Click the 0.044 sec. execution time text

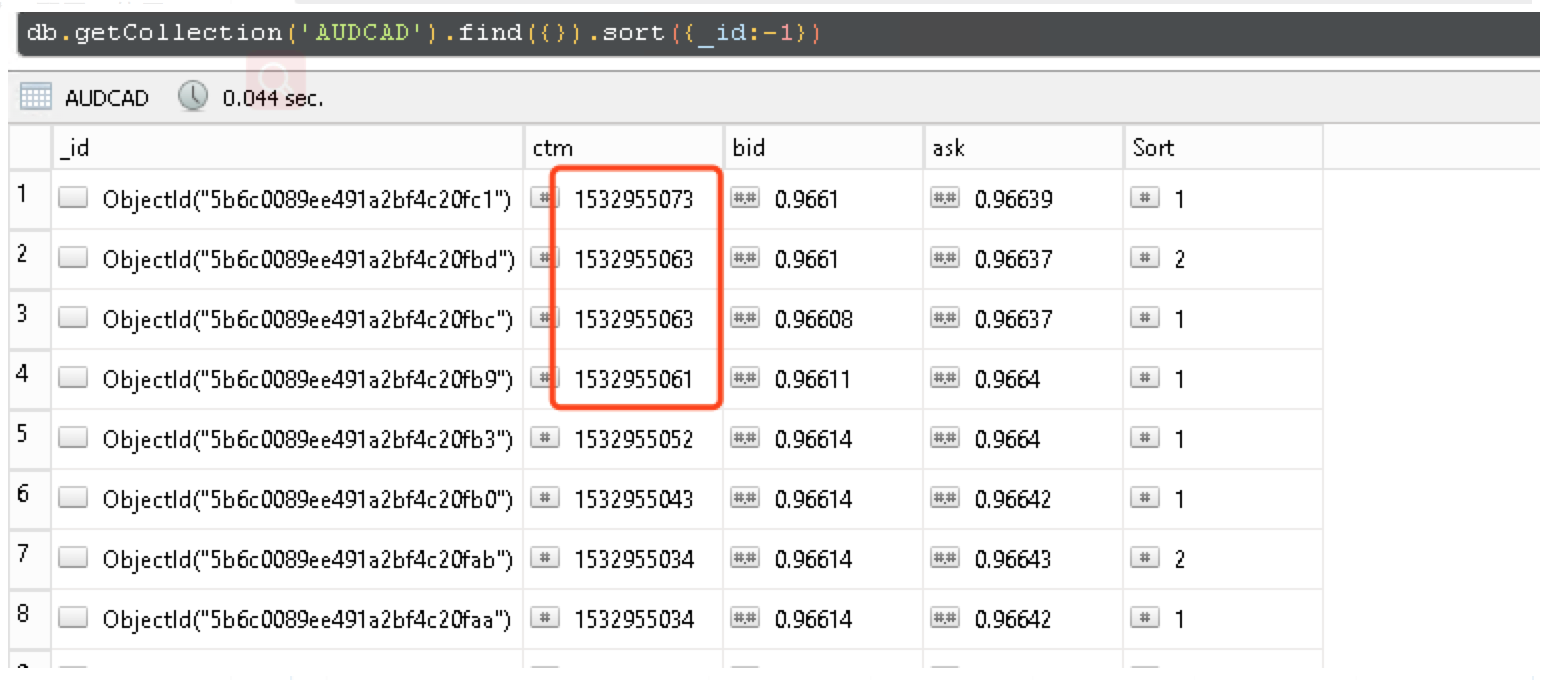tap(273, 98)
